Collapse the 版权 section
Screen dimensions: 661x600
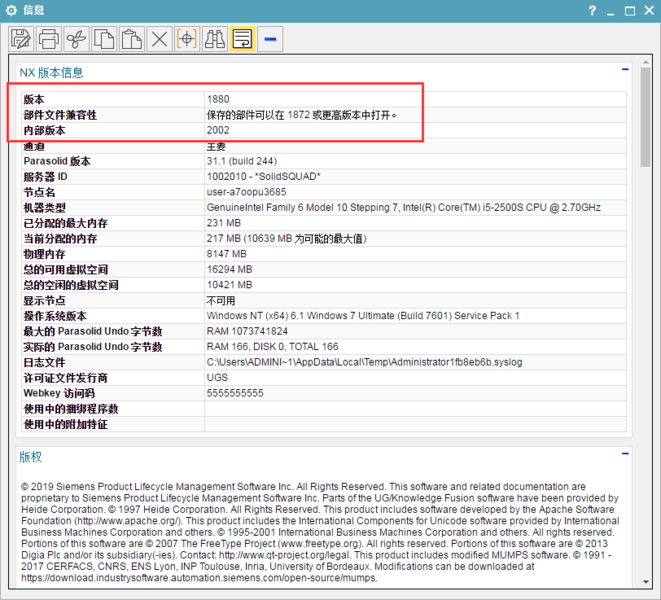tap(625, 455)
